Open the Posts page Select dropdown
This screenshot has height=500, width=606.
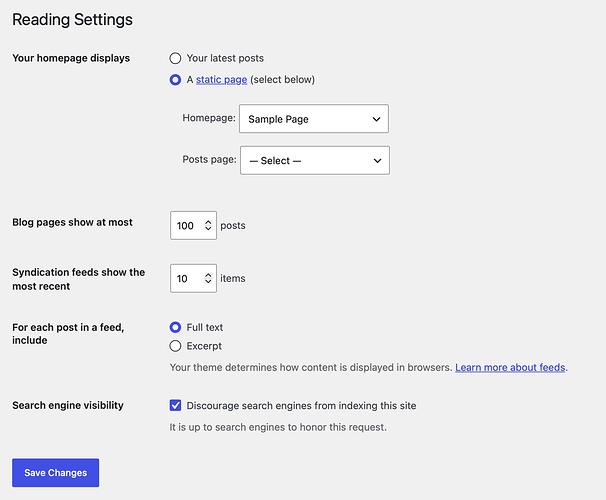pyautogui.click(x=315, y=160)
